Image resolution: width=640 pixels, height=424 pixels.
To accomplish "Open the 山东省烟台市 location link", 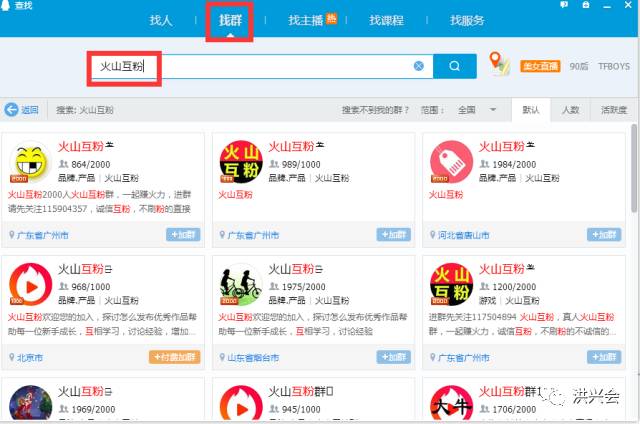I will 253,358.
